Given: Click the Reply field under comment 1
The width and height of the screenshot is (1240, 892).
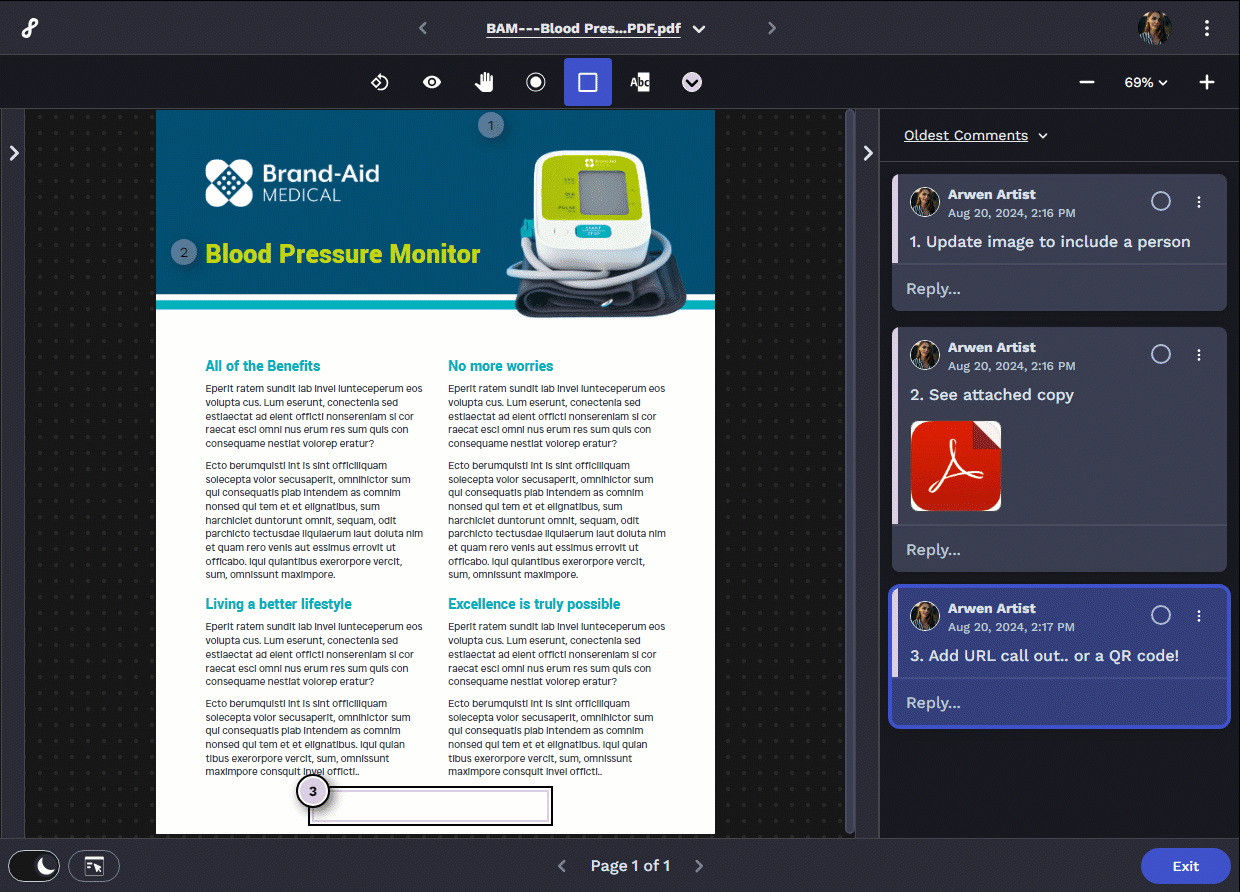Looking at the screenshot, I should click(x=1060, y=288).
